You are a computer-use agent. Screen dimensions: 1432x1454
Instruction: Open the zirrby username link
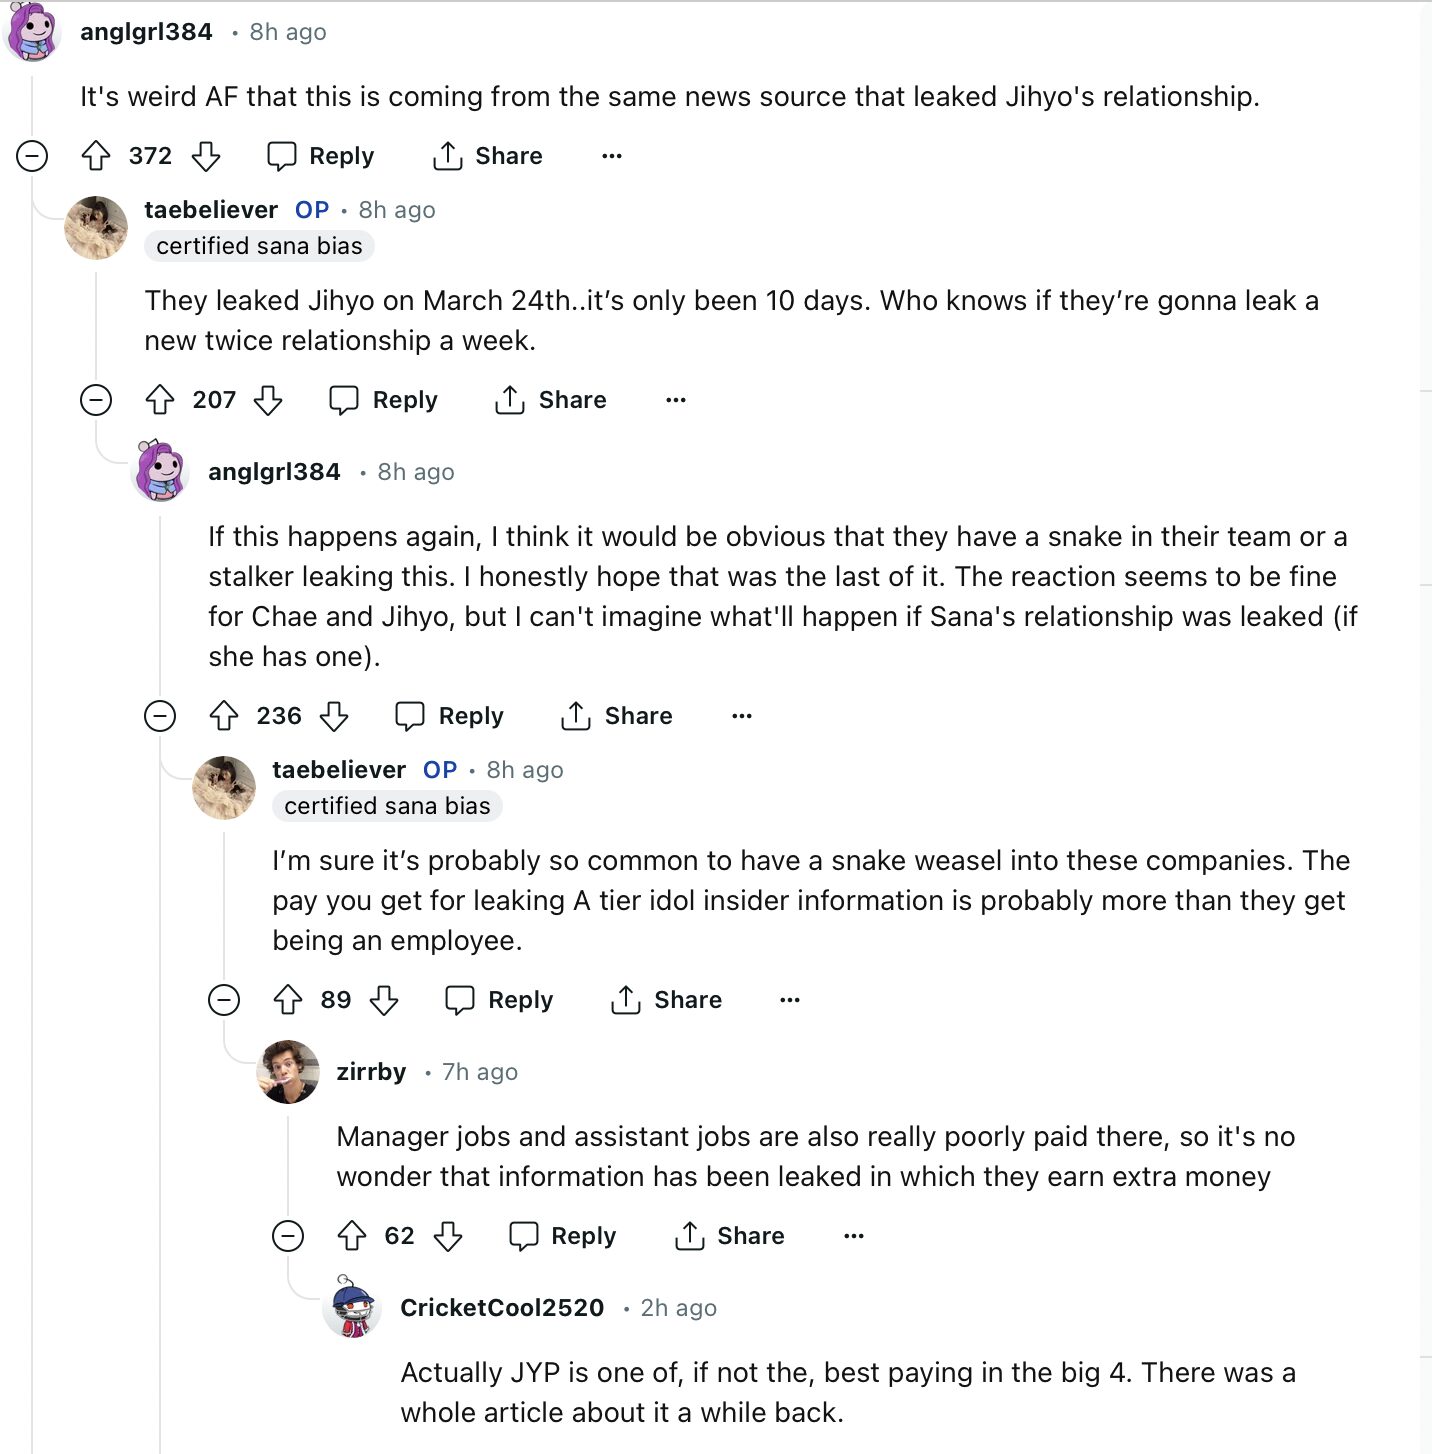[371, 1072]
